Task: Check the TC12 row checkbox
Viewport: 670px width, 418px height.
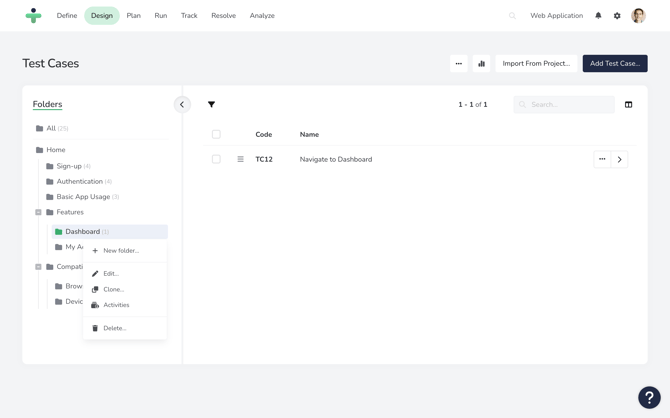Action: pyautogui.click(x=216, y=159)
